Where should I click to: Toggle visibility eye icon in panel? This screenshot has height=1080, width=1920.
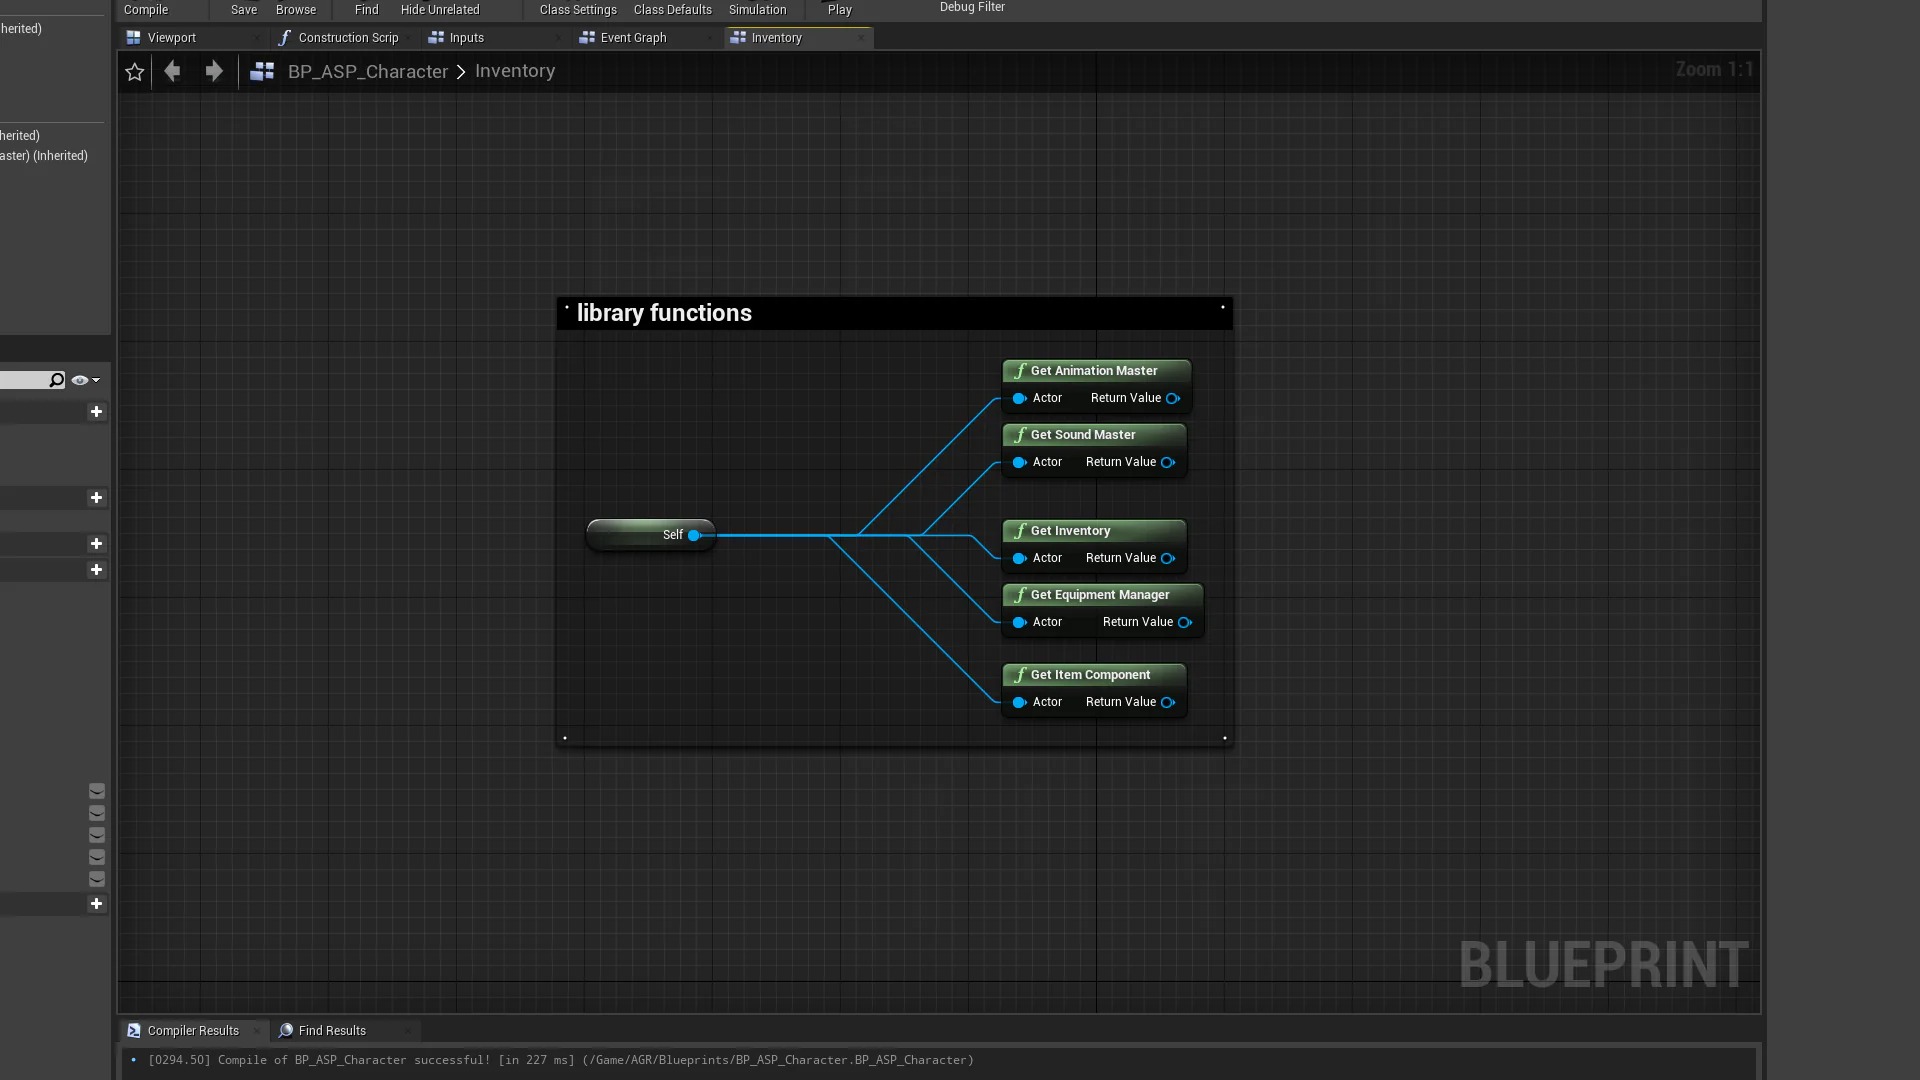(79, 380)
